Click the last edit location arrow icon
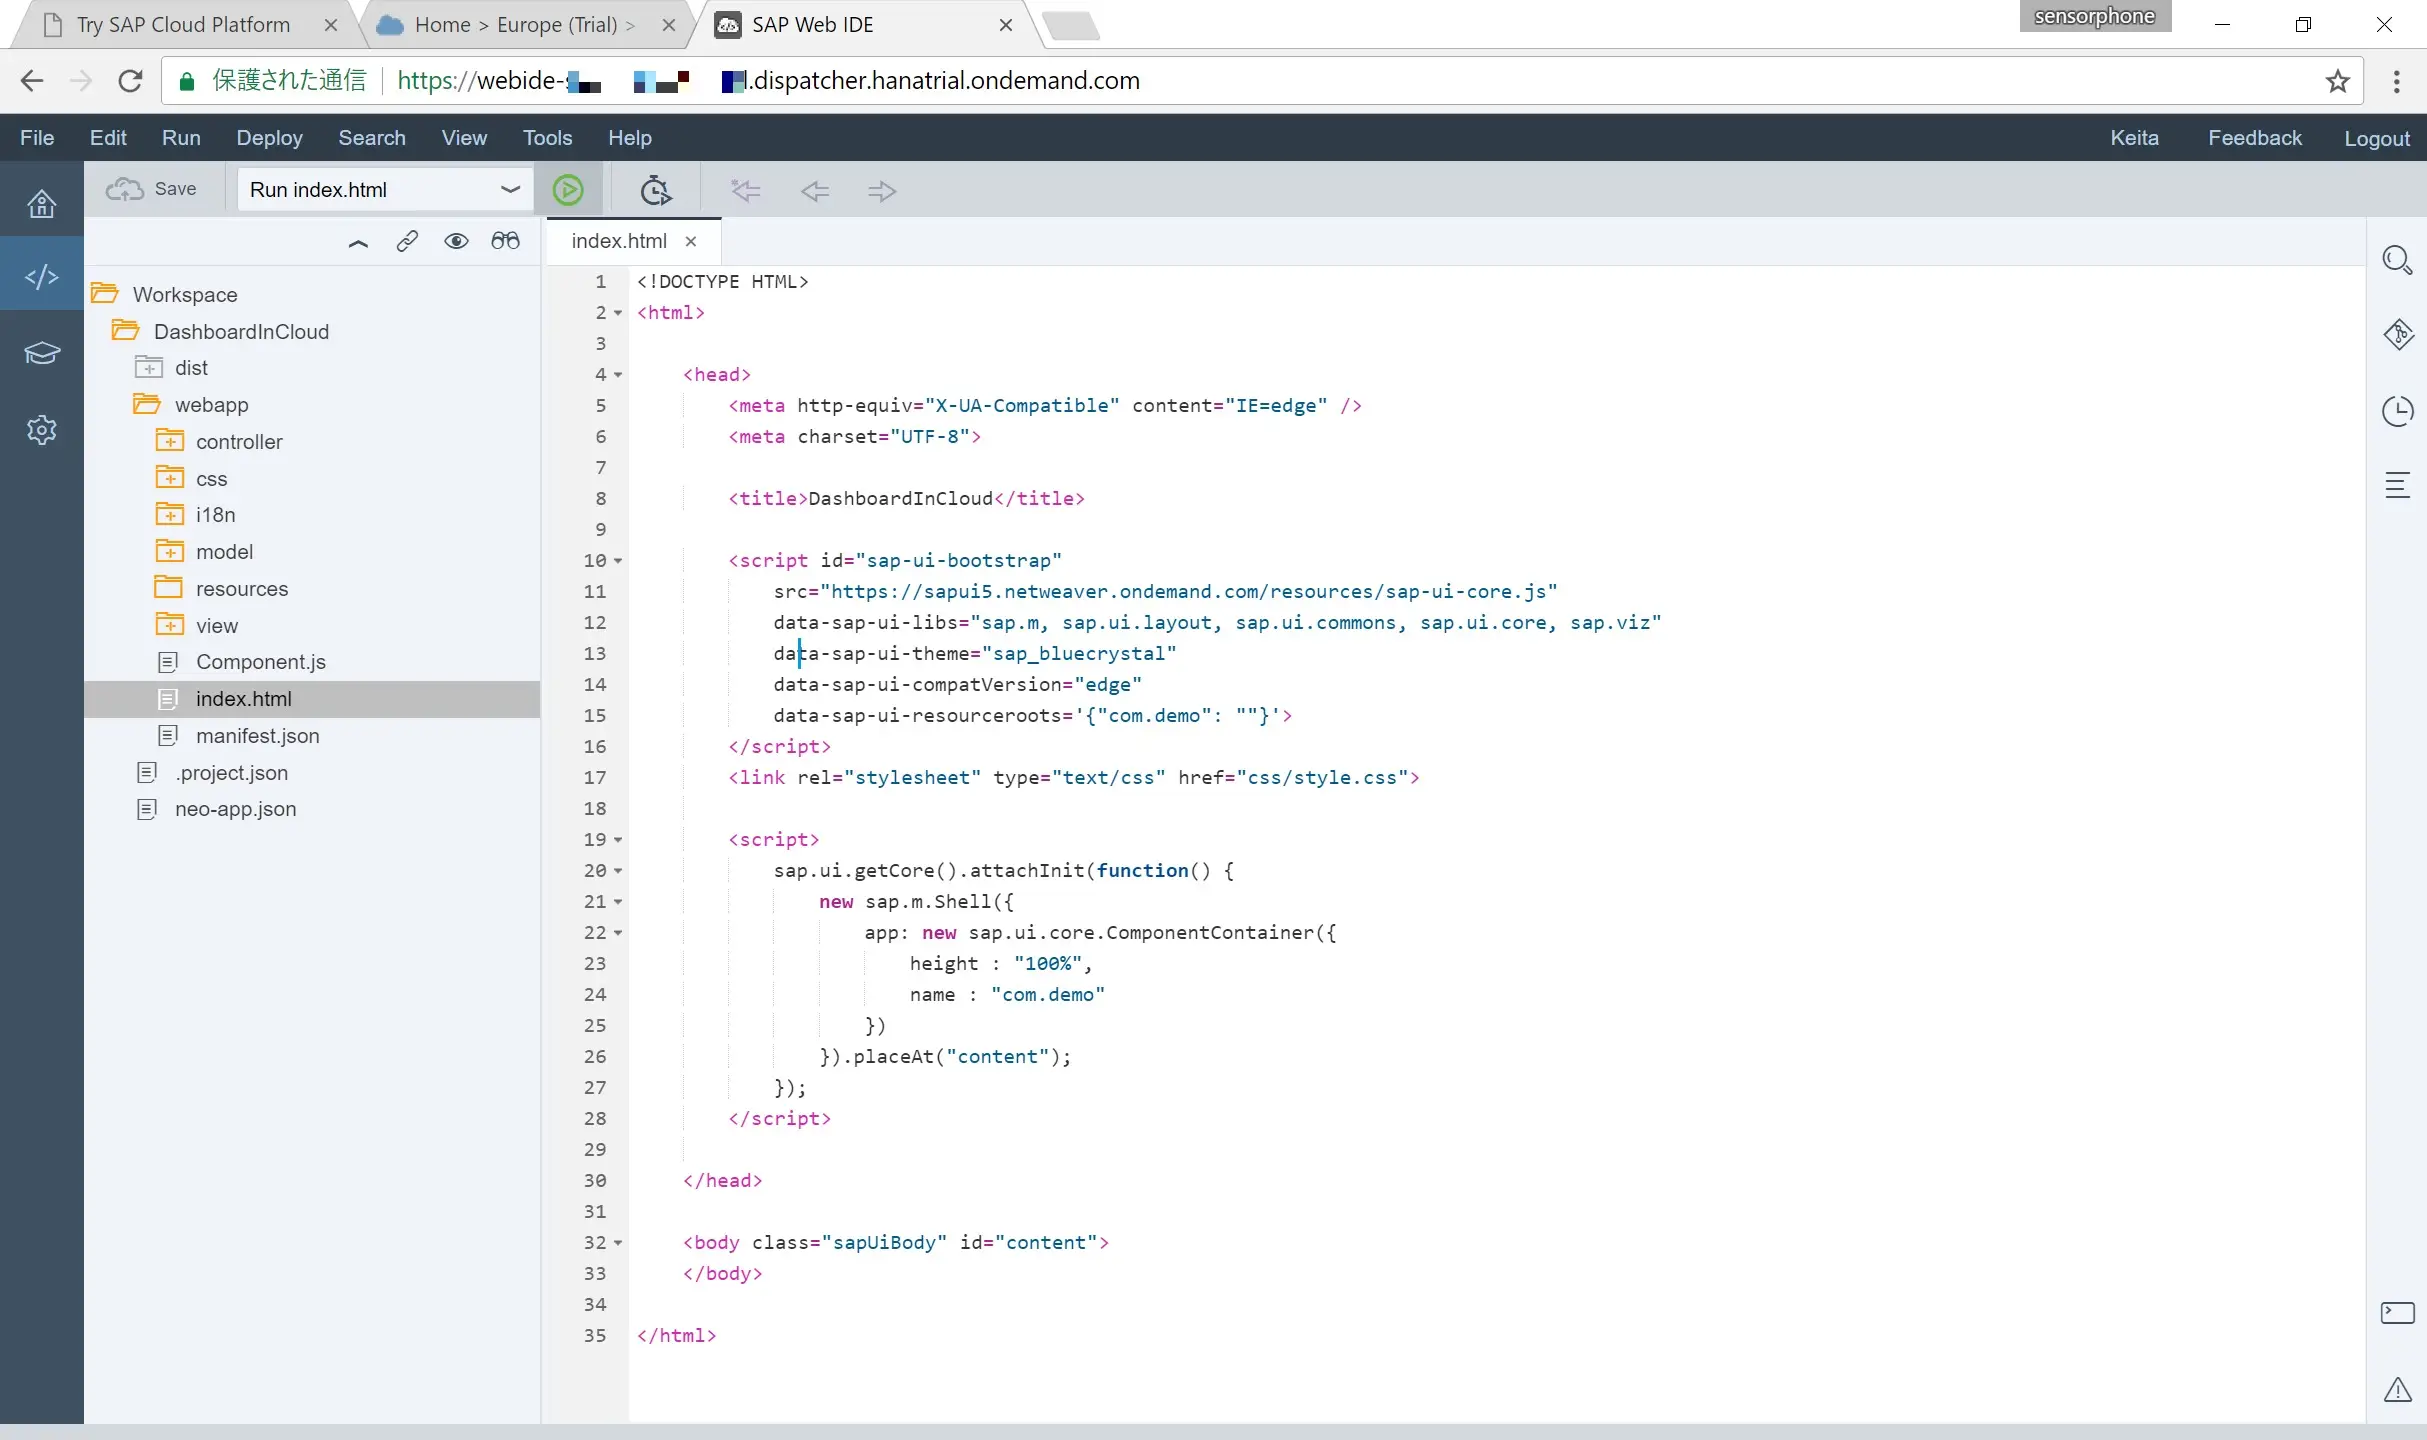 (746, 190)
